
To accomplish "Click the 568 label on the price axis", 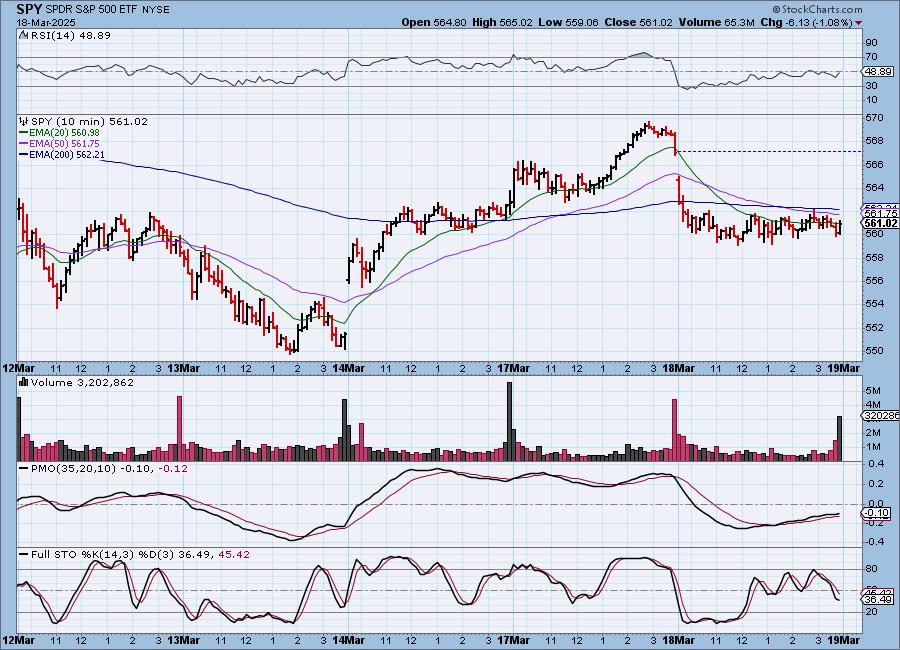I will point(874,141).
